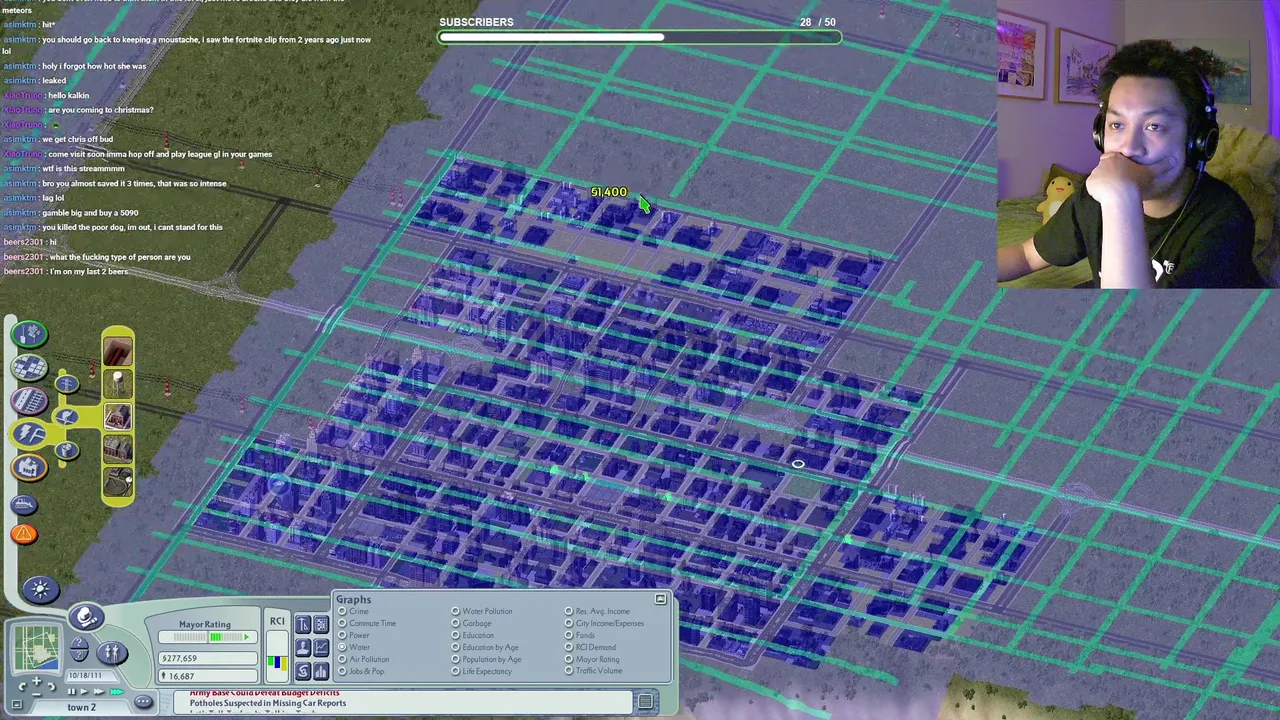Image resolution: width=1280 pixels, height=720 pixels.
Task: Click the RCI demand bar indicator
Action: pyautogui.click(x=277, y=656)
